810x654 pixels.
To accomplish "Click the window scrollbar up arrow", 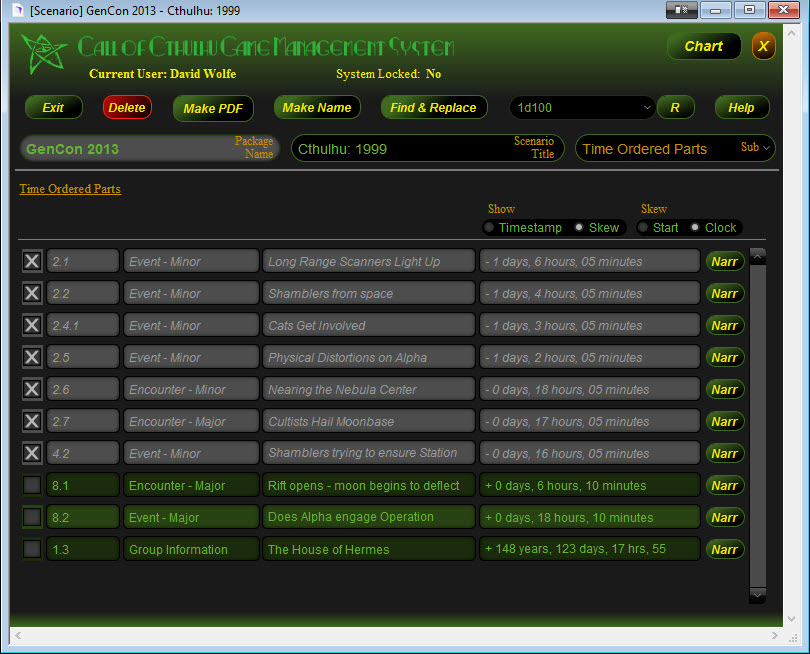I will pos(791,33).
